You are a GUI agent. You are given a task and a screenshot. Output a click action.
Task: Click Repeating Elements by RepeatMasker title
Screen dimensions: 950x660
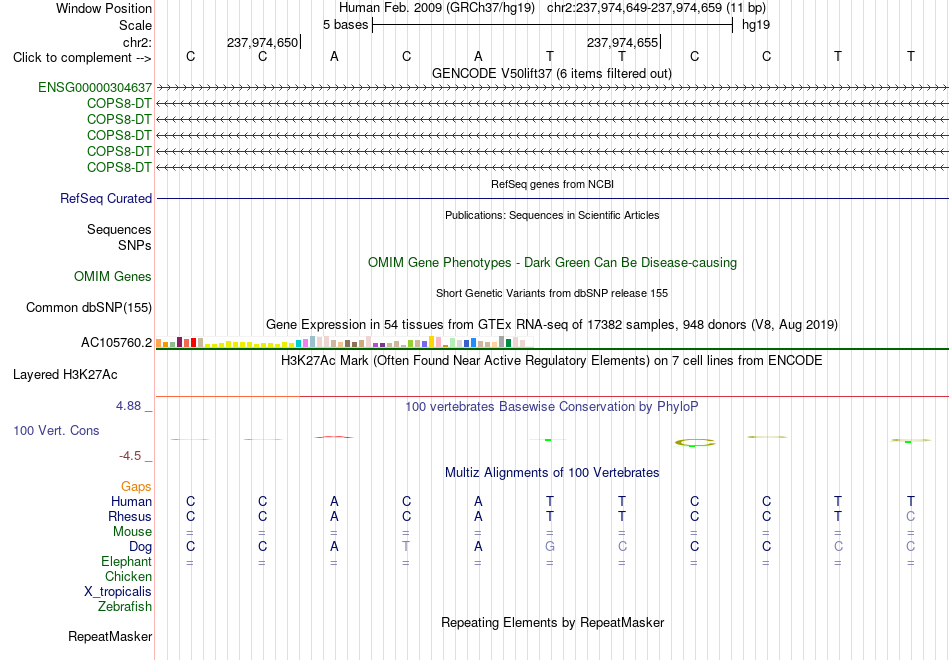[x=552, y=622]
